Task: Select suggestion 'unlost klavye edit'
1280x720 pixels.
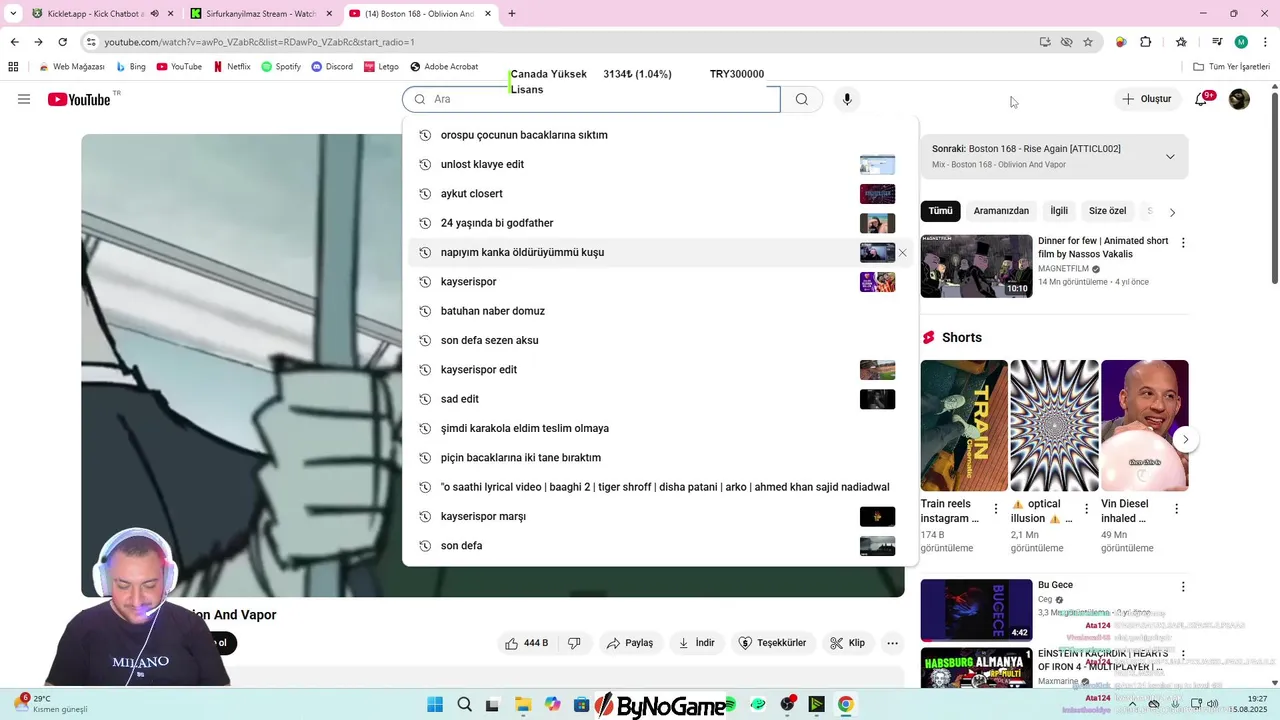Action: pyautogui.click(x=660, y=165)
